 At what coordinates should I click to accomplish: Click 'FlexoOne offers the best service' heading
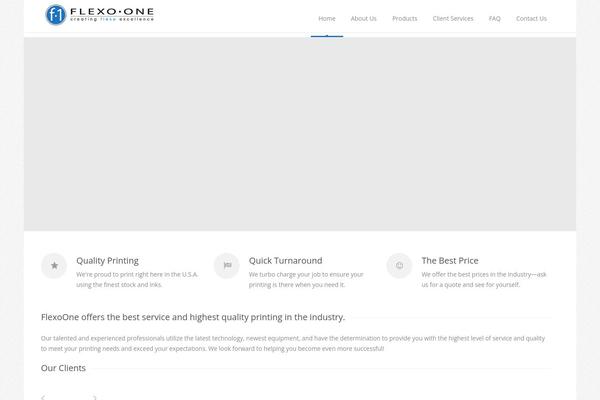193,317
